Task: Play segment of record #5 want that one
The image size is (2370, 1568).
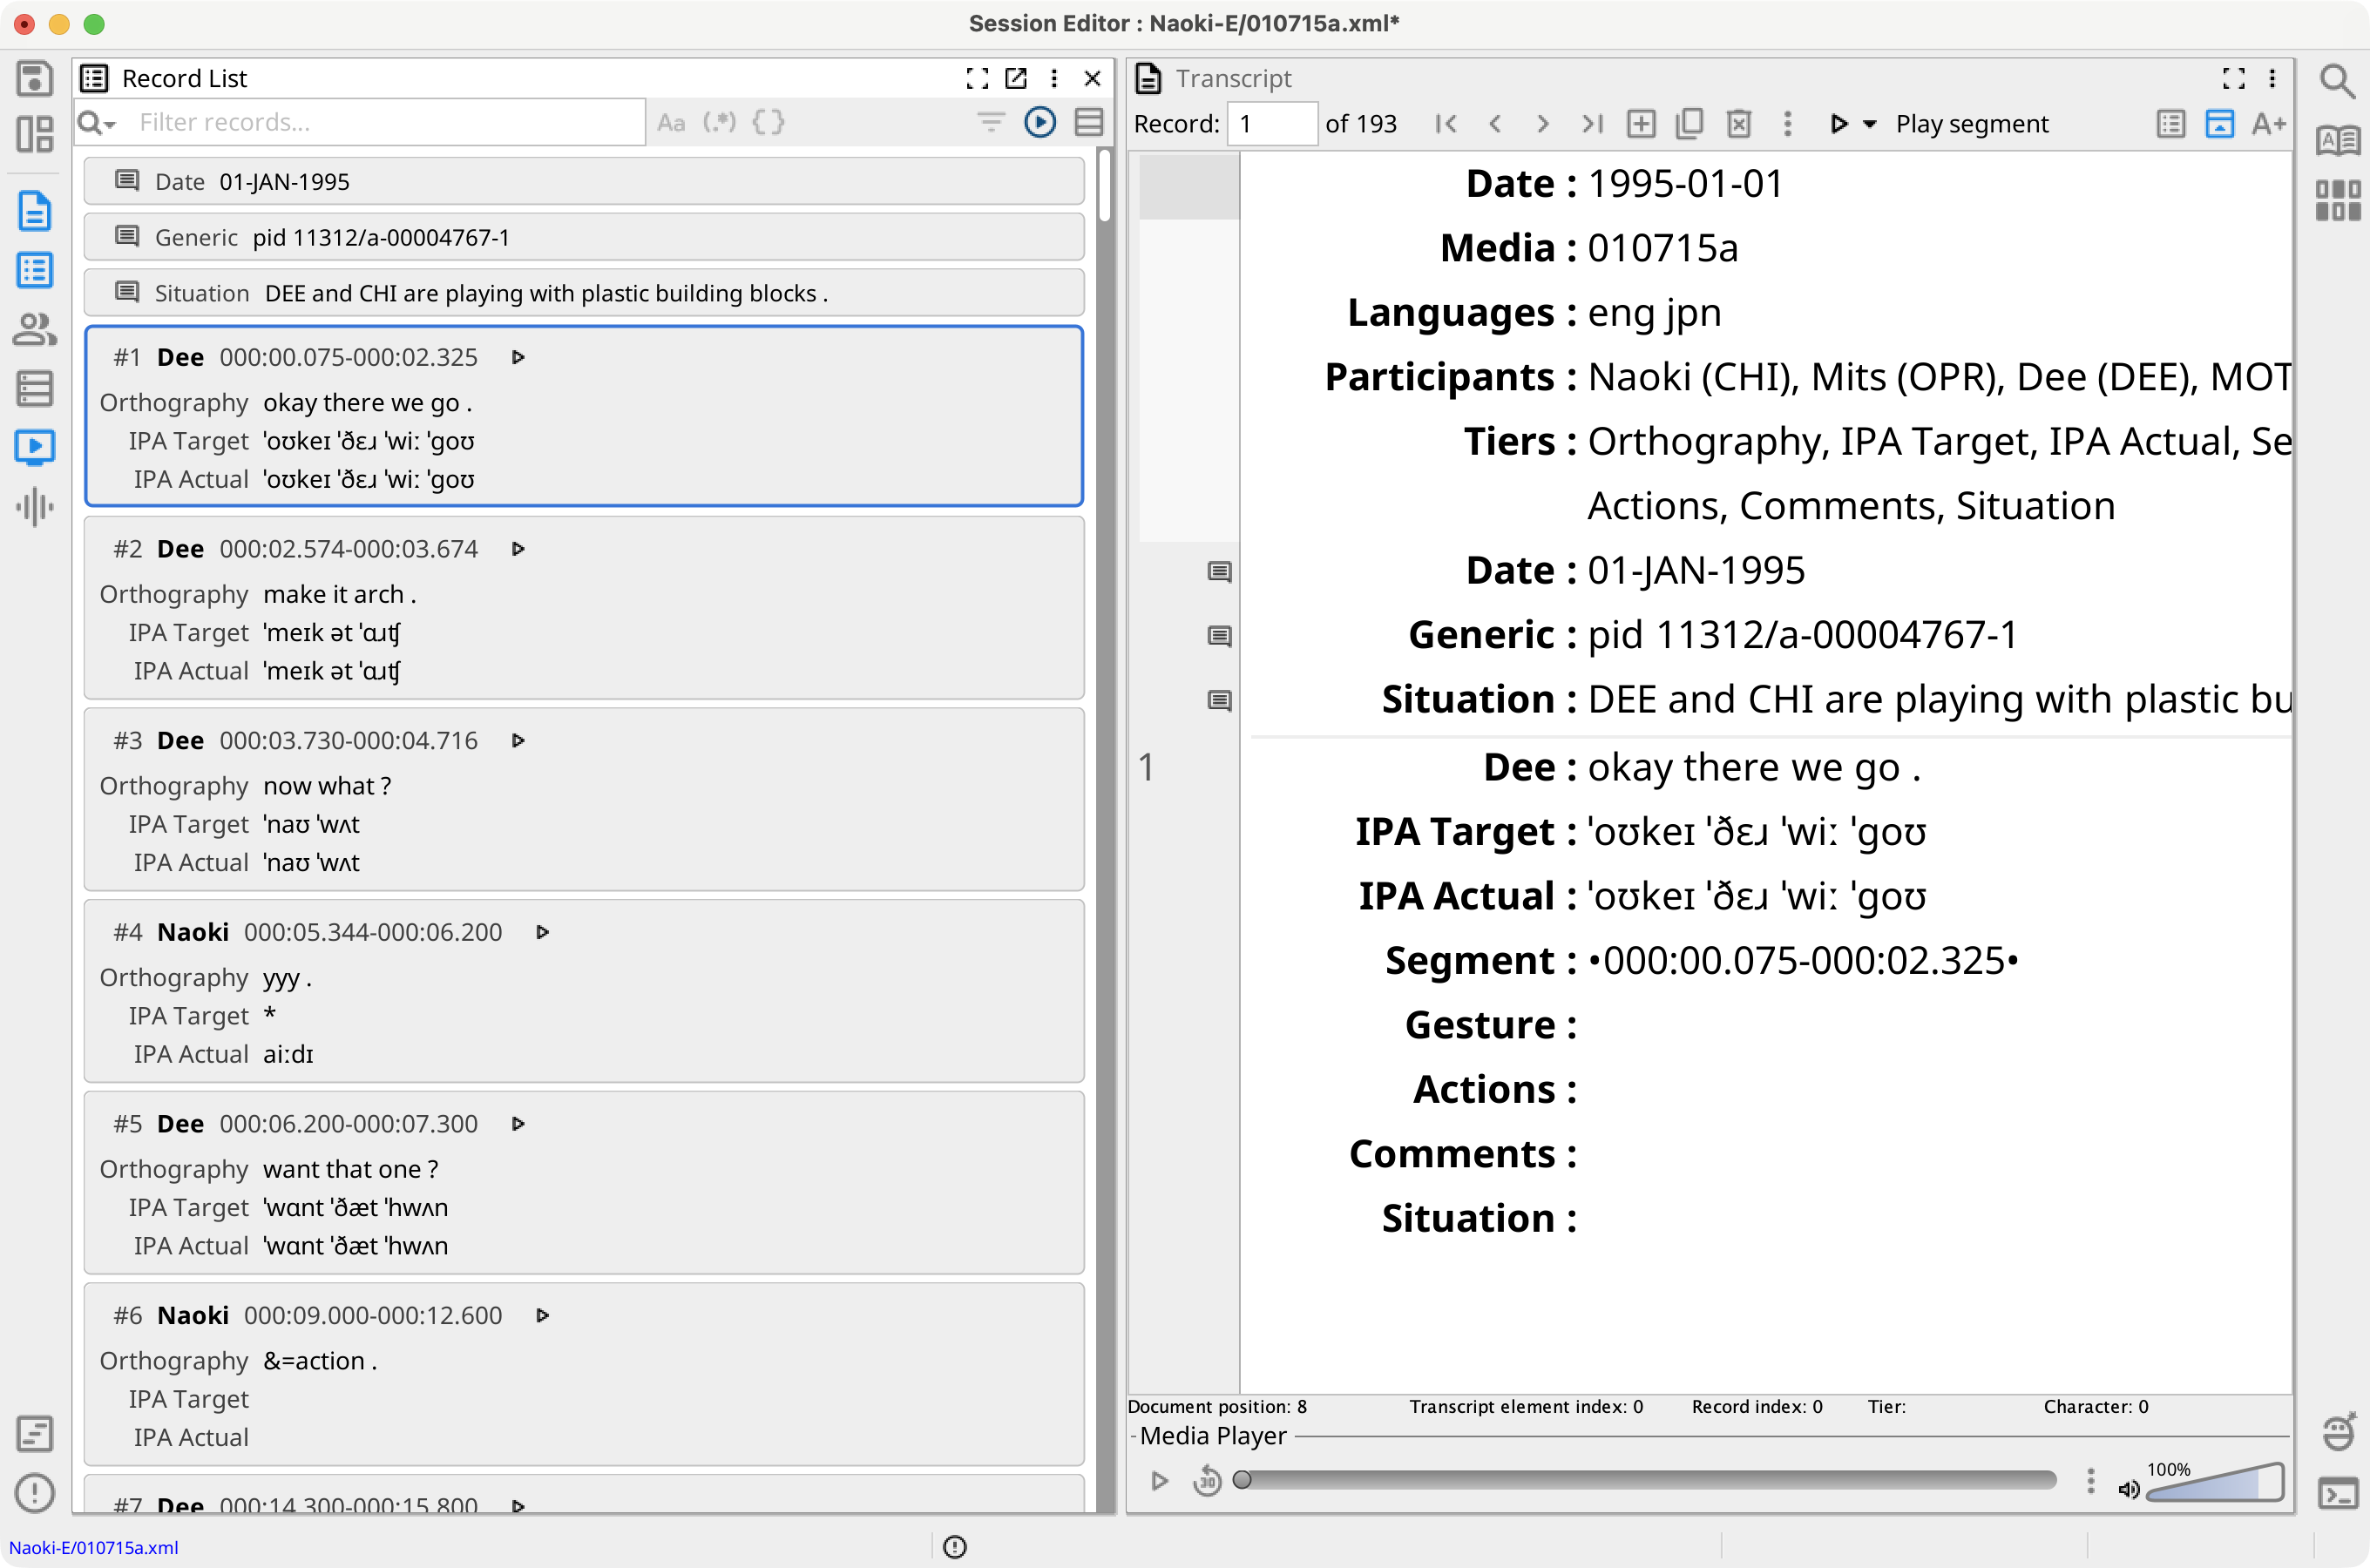Action: [x=518, y=1124]
